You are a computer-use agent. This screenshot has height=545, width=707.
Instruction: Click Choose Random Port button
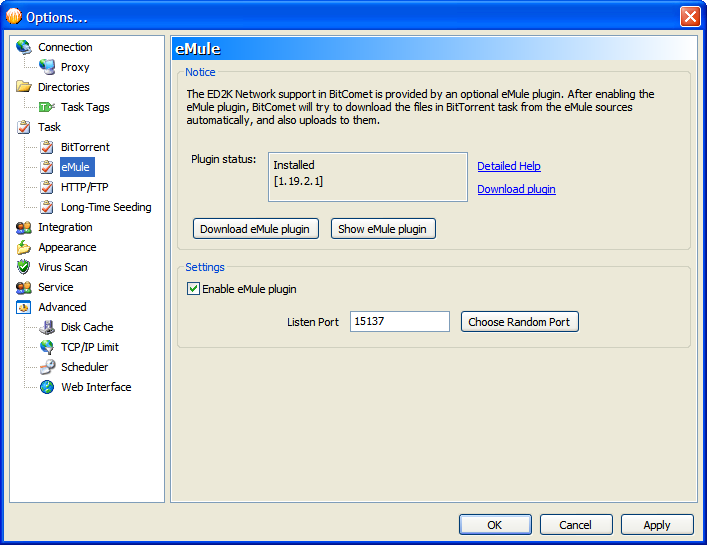[x=519, y=321]
